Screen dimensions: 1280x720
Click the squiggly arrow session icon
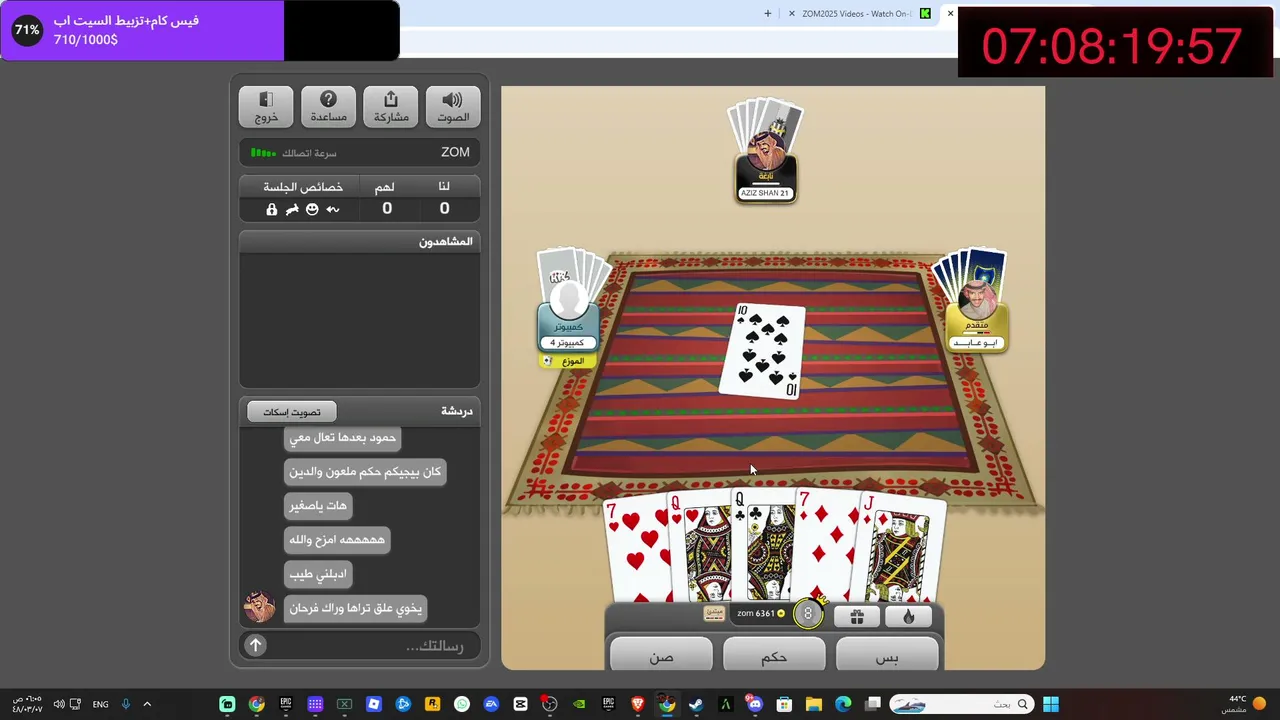[333, 209]
